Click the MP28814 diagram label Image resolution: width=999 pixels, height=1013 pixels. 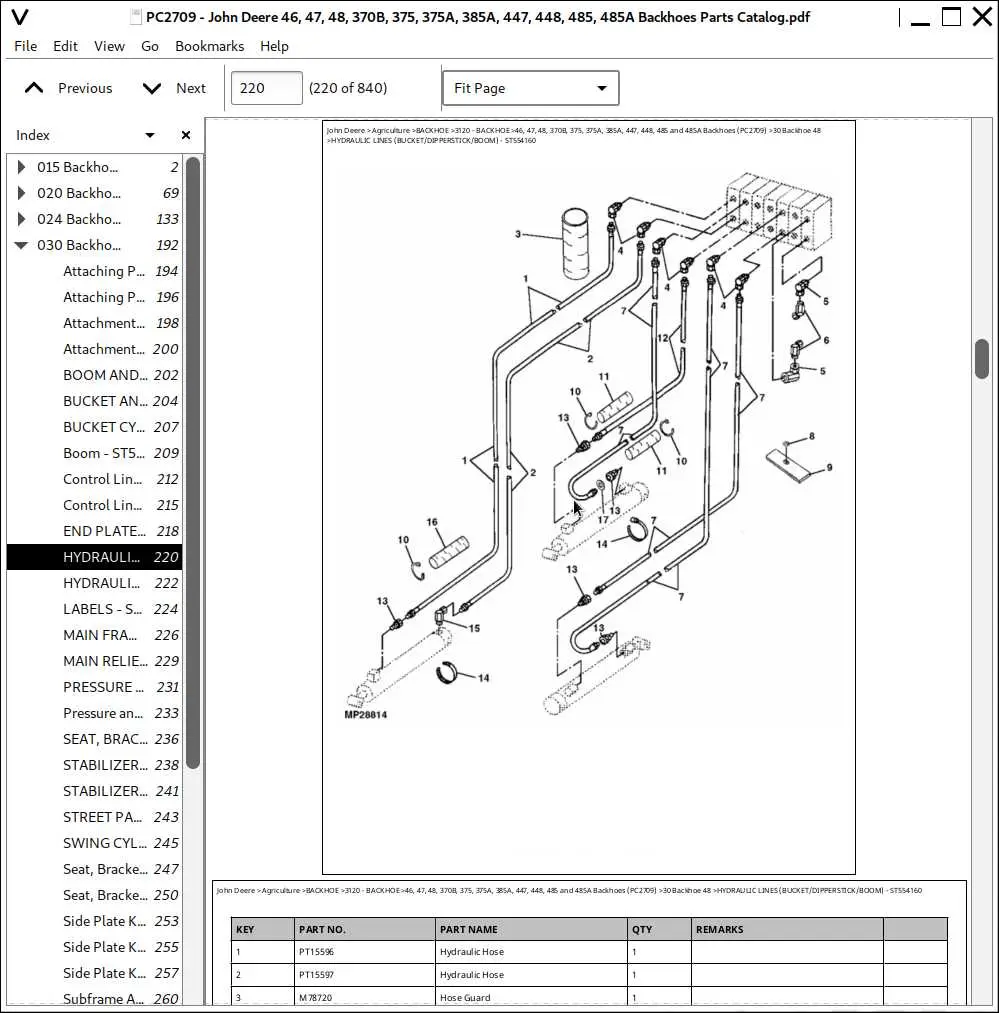coord(366,715)
